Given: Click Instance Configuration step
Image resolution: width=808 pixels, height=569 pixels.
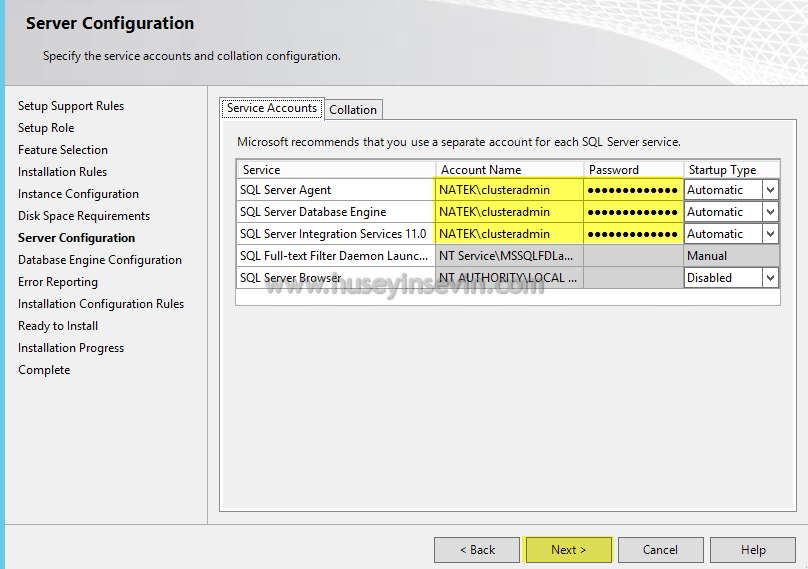Looking at the screenshot, I should point(78,194).
